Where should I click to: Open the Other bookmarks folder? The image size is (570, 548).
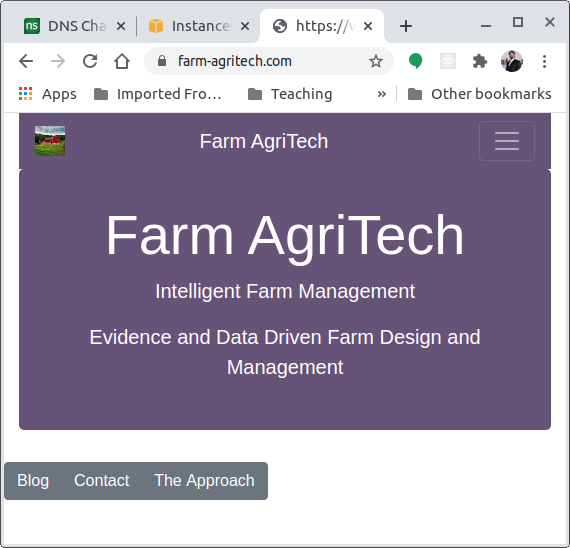tap(479, 94)
